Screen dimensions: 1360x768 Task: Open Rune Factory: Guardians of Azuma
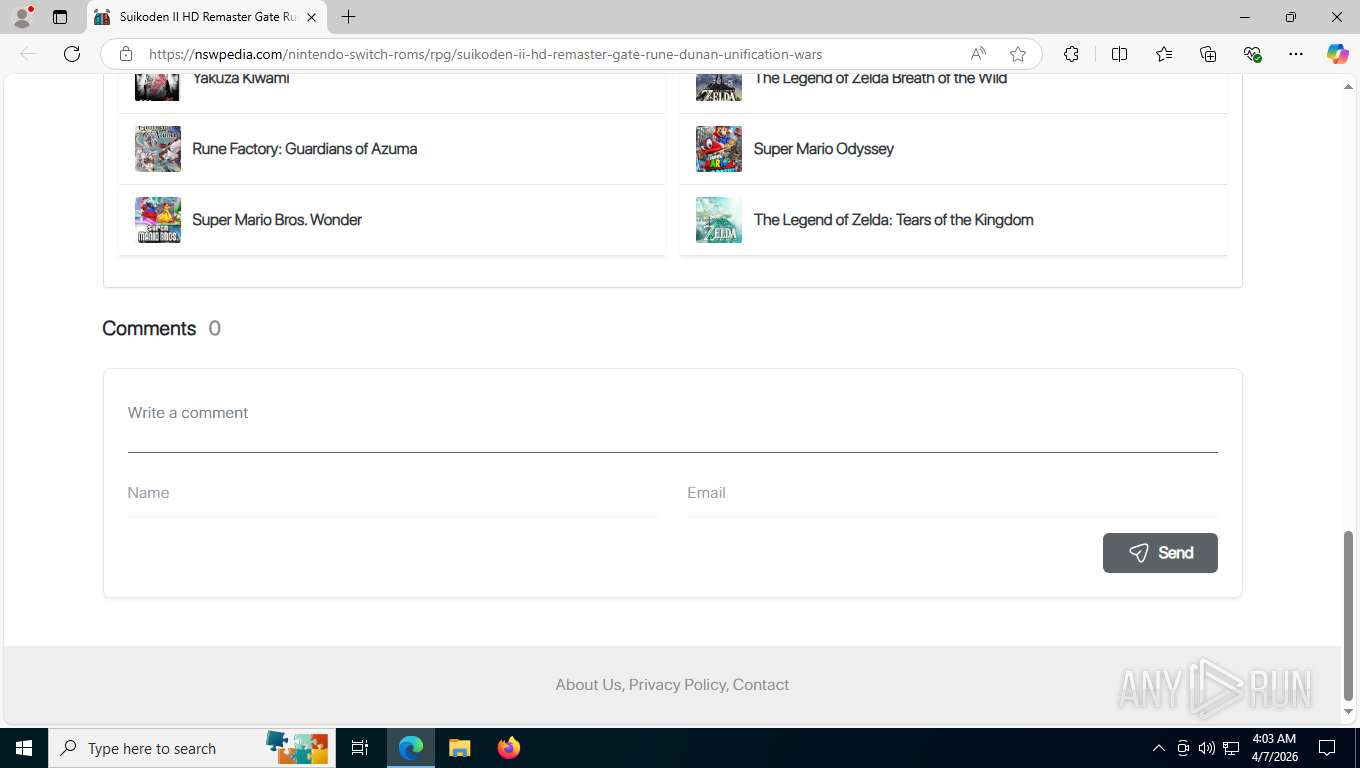305,149
